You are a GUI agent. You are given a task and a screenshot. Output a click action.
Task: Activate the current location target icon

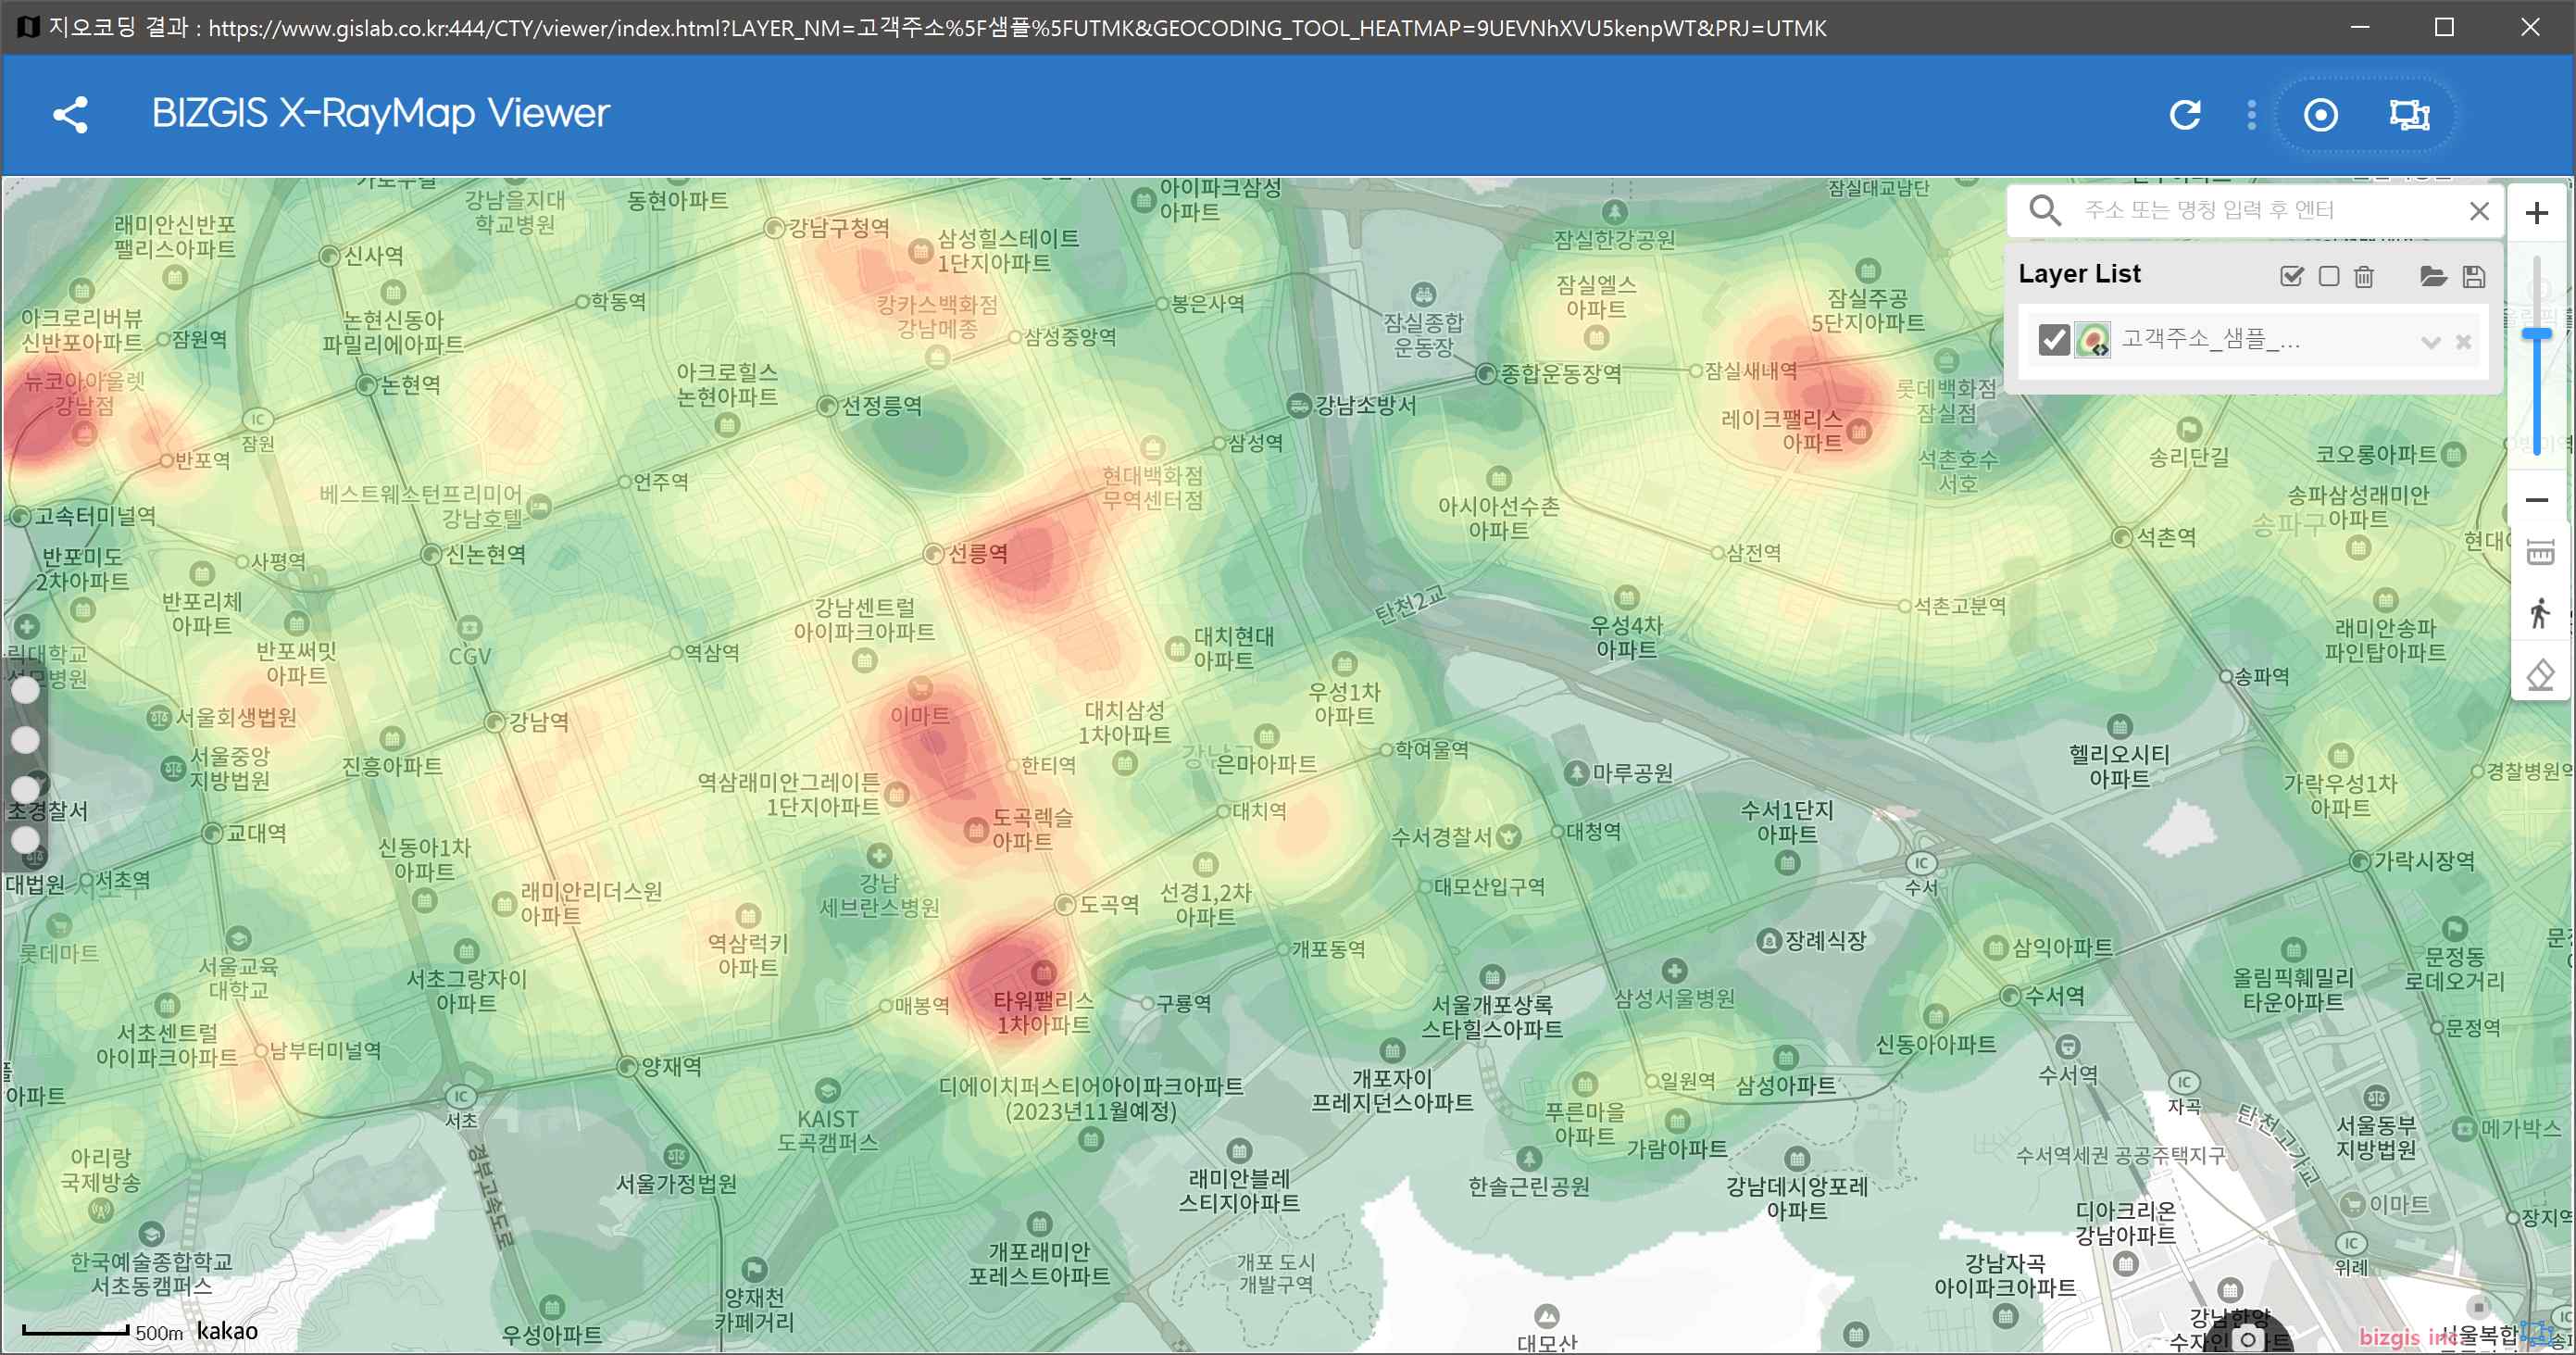[2321, 115]
